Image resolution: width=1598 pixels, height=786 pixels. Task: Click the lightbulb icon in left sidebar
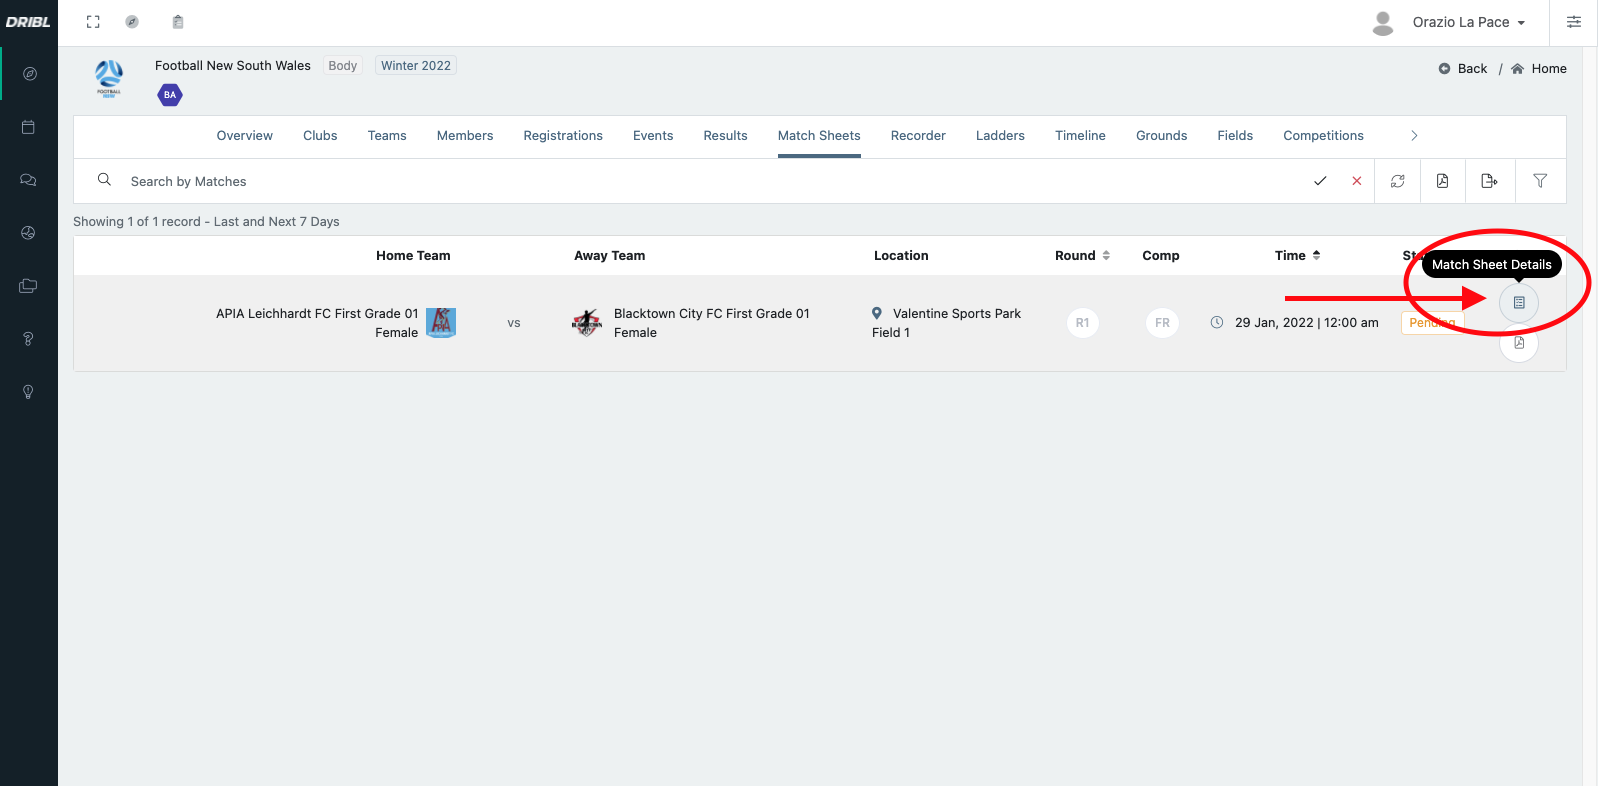28,392
